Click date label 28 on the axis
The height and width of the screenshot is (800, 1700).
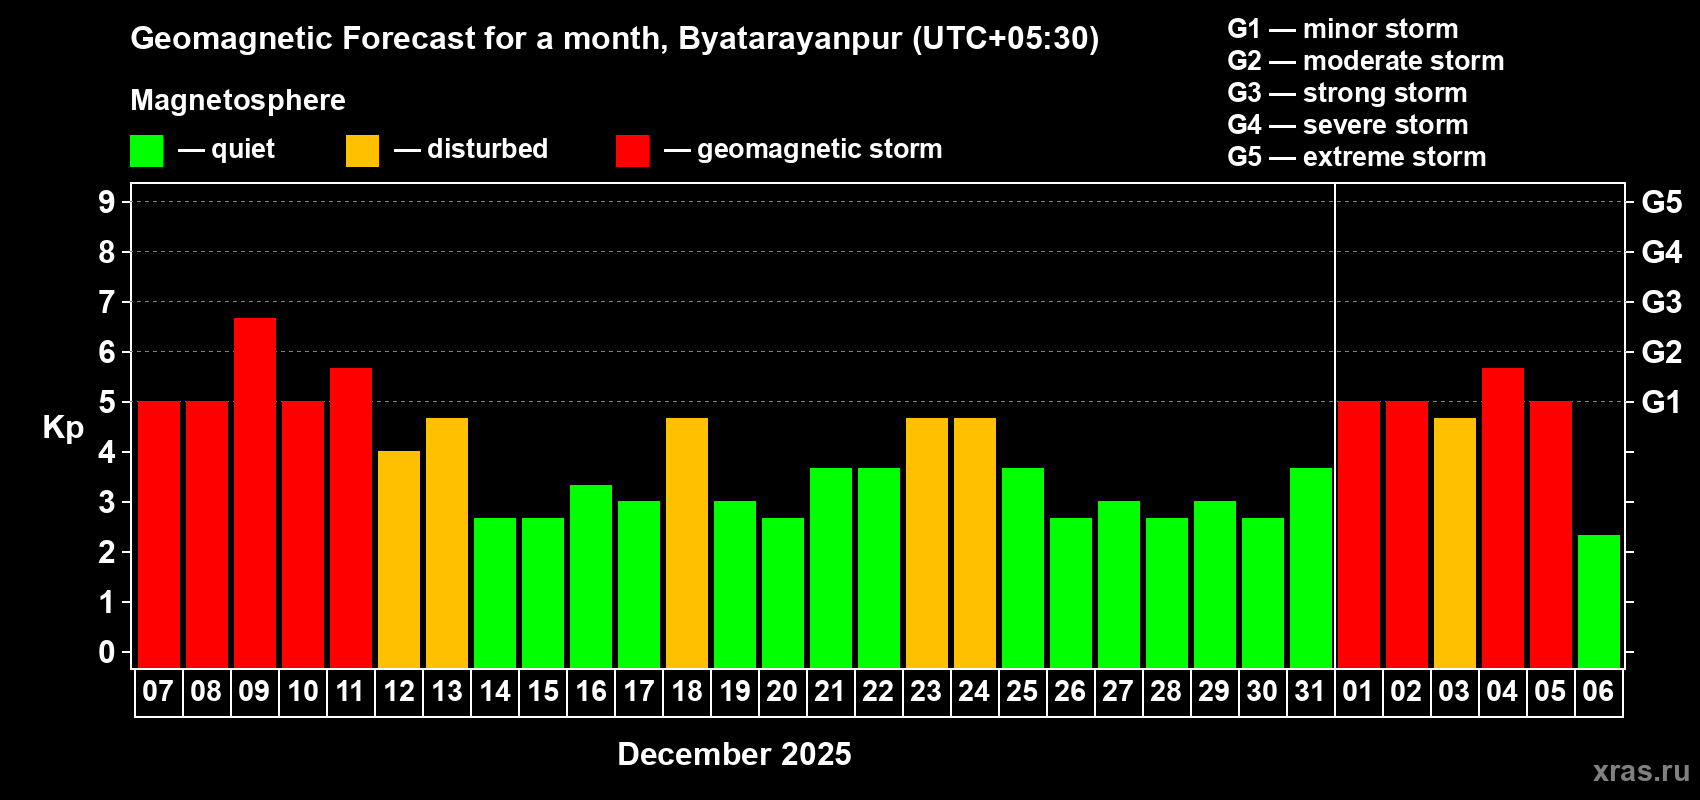click(x=1166, y=691)
